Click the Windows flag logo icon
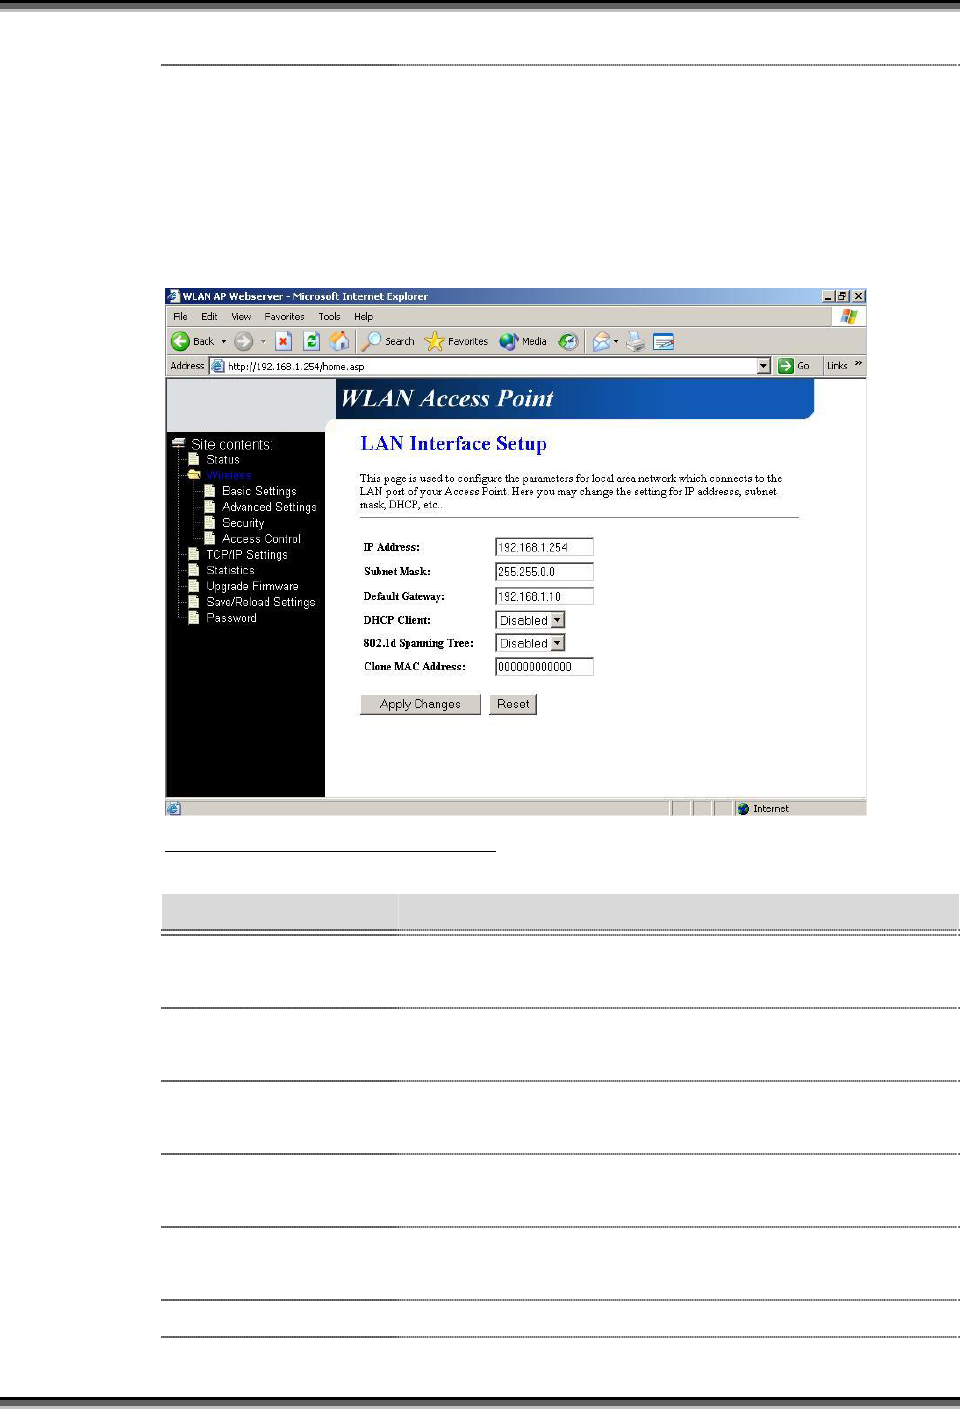Screen dimensions: 960x1409 pos(849,316)
